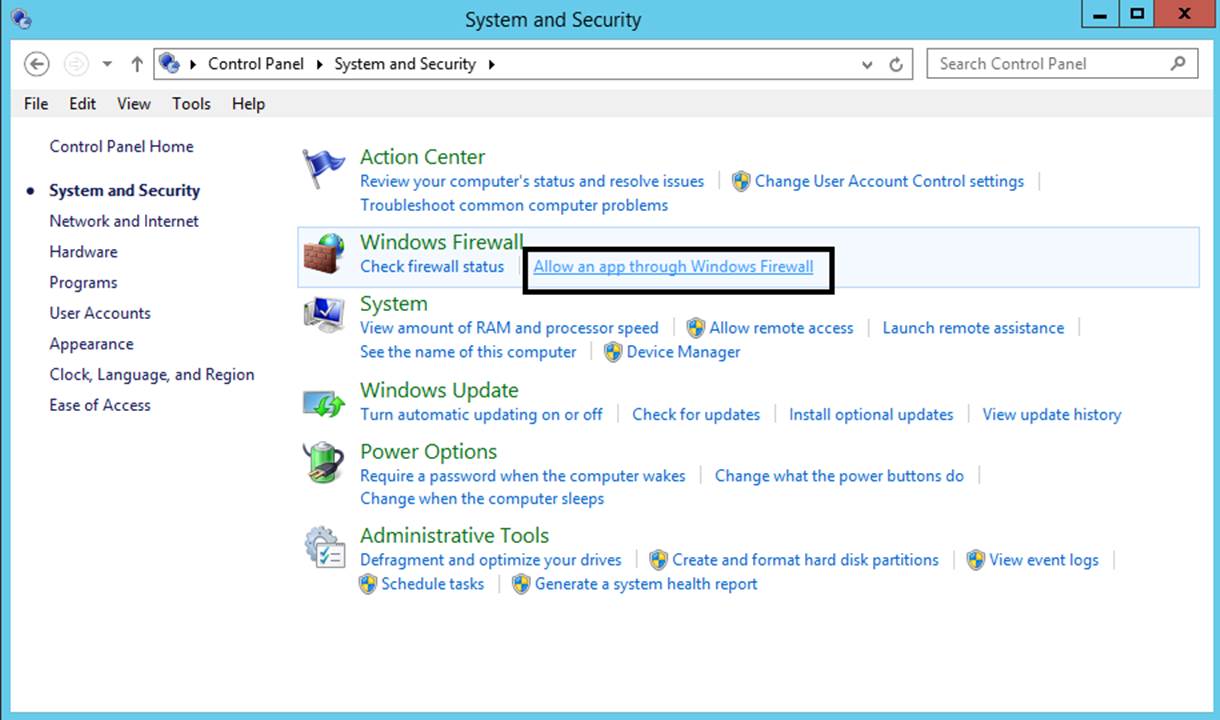Screen dimensions: 1220x720
Task: Click the shield icon beside Allow remote access
Action: pos(696,328)
